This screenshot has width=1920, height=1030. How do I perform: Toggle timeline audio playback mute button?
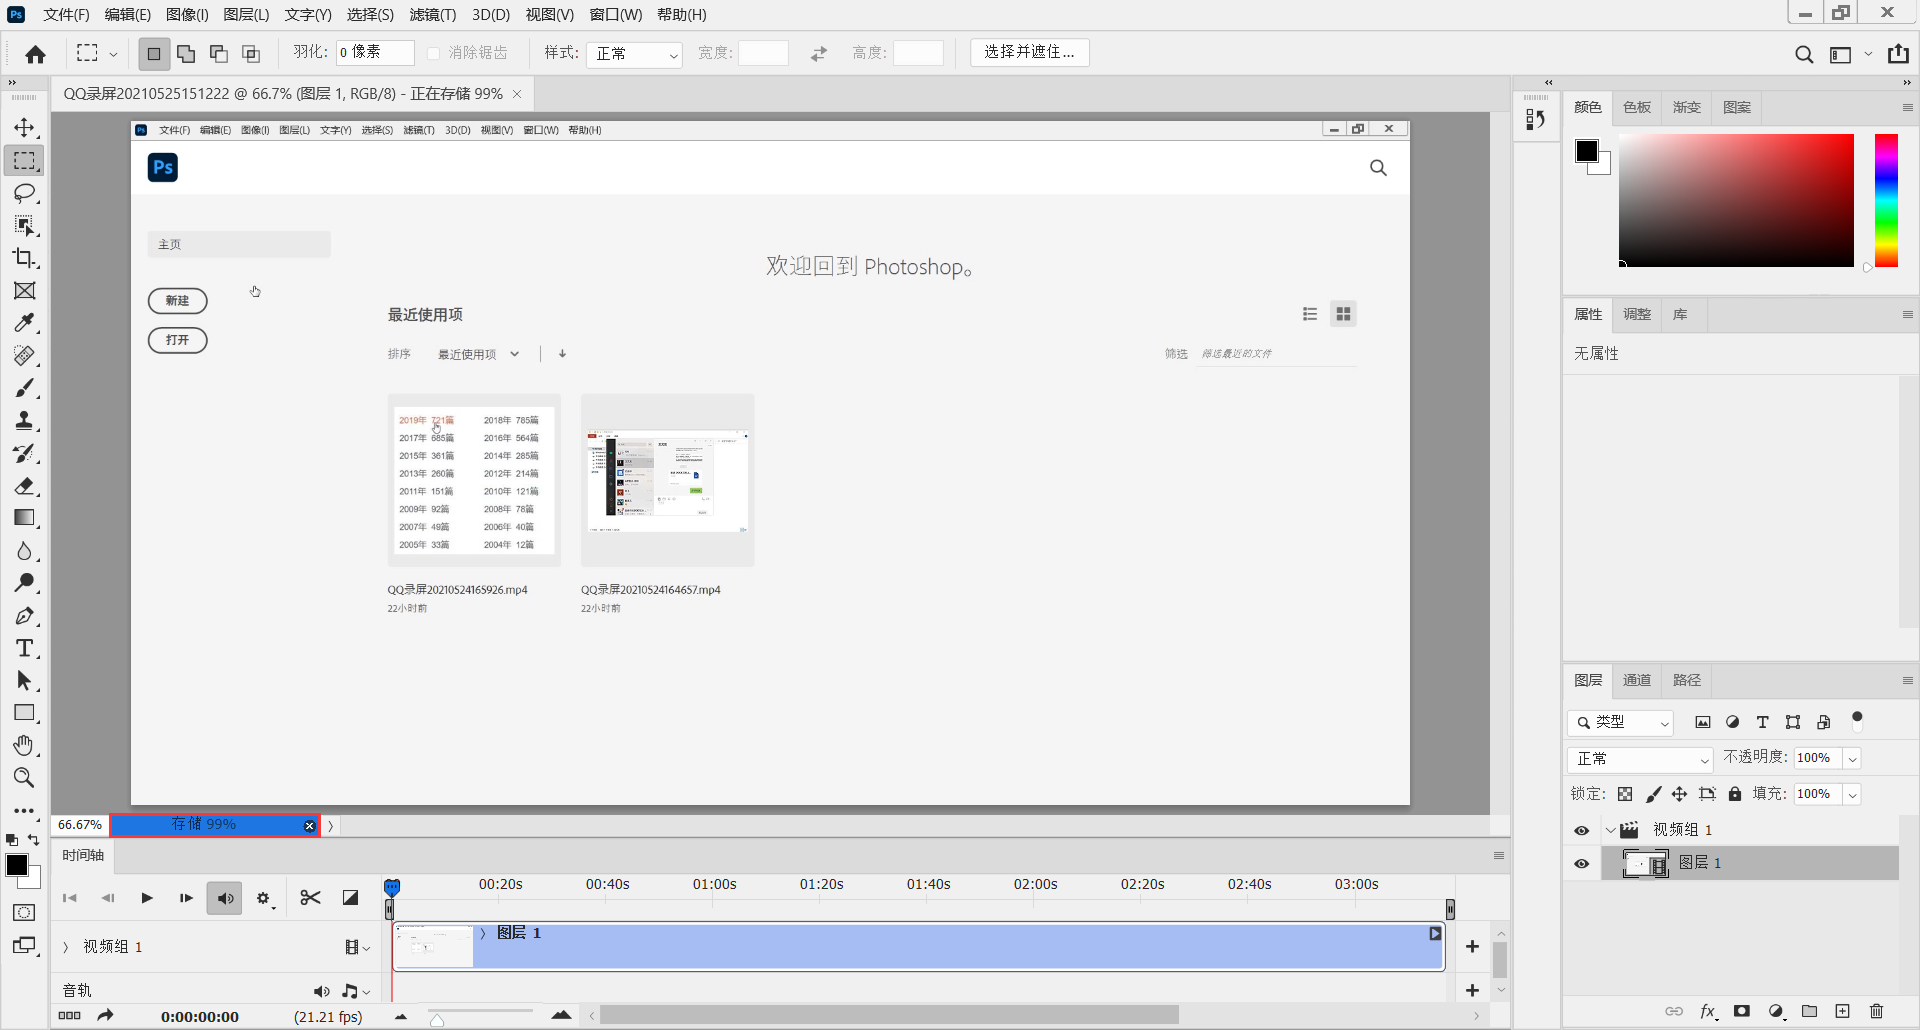pyautogui.click(x=225, y=898)
